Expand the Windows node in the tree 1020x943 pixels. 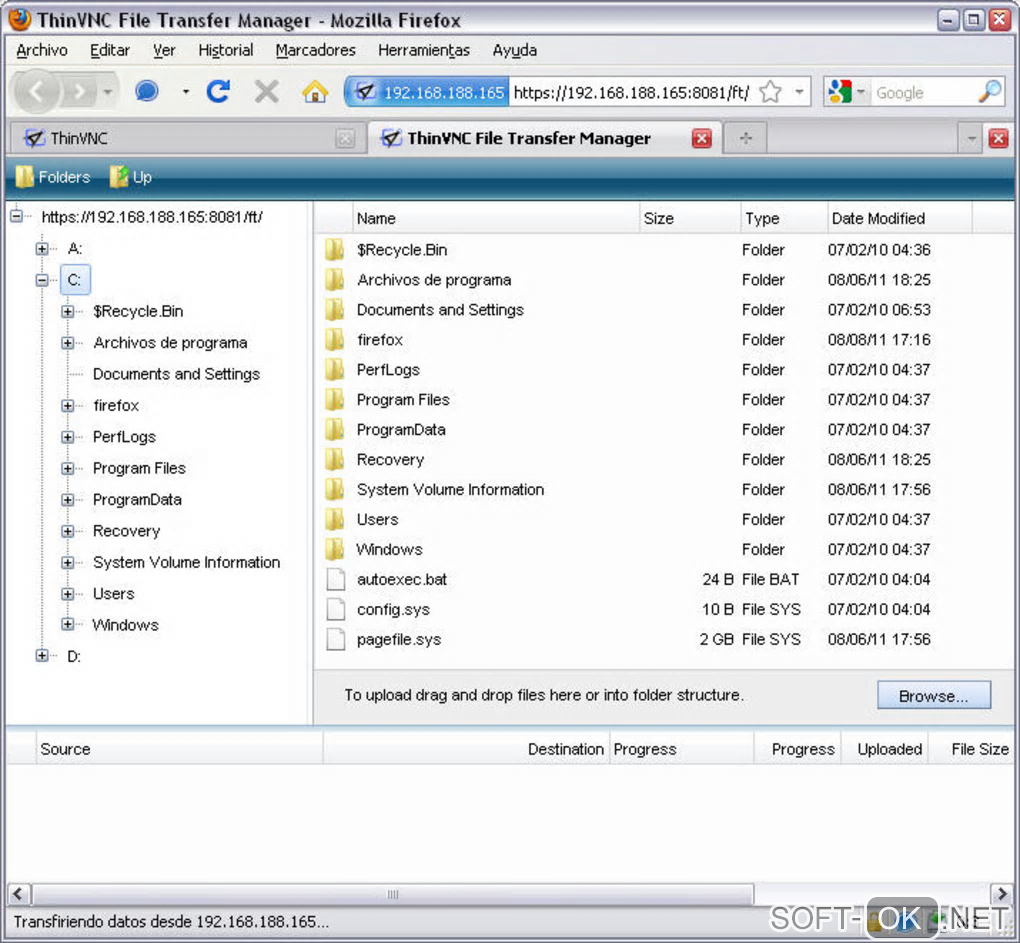68,624
